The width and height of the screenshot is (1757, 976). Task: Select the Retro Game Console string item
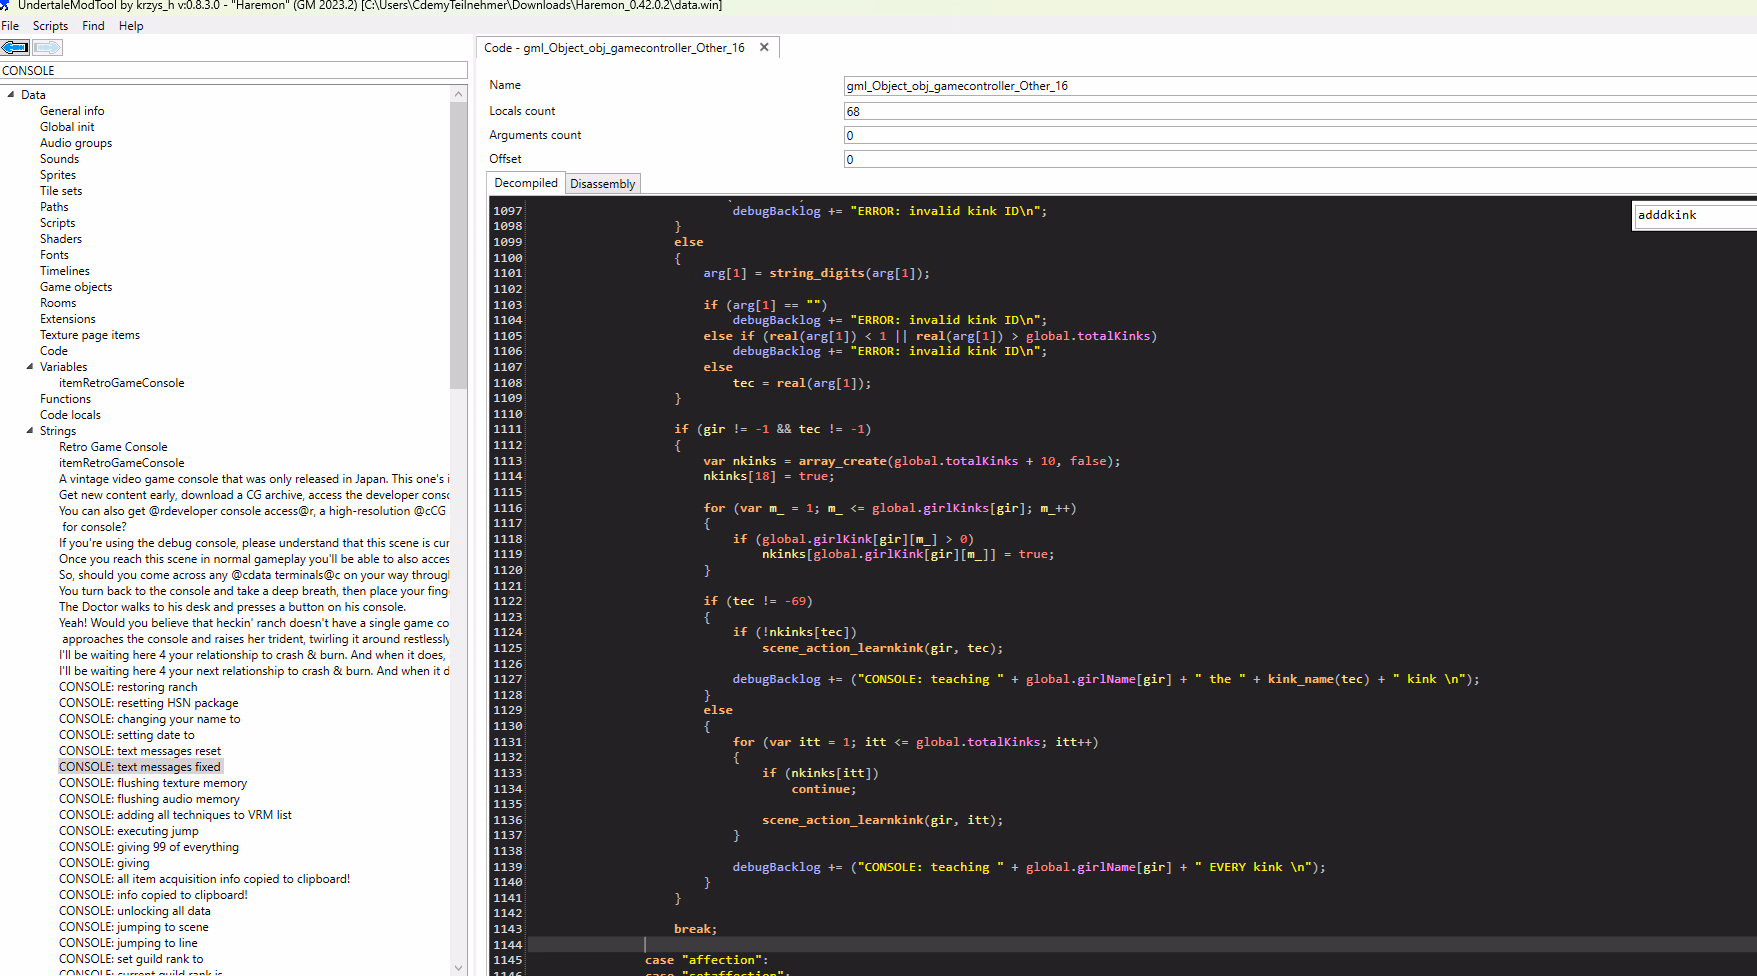pyautogui.click(x=113, y=447)
